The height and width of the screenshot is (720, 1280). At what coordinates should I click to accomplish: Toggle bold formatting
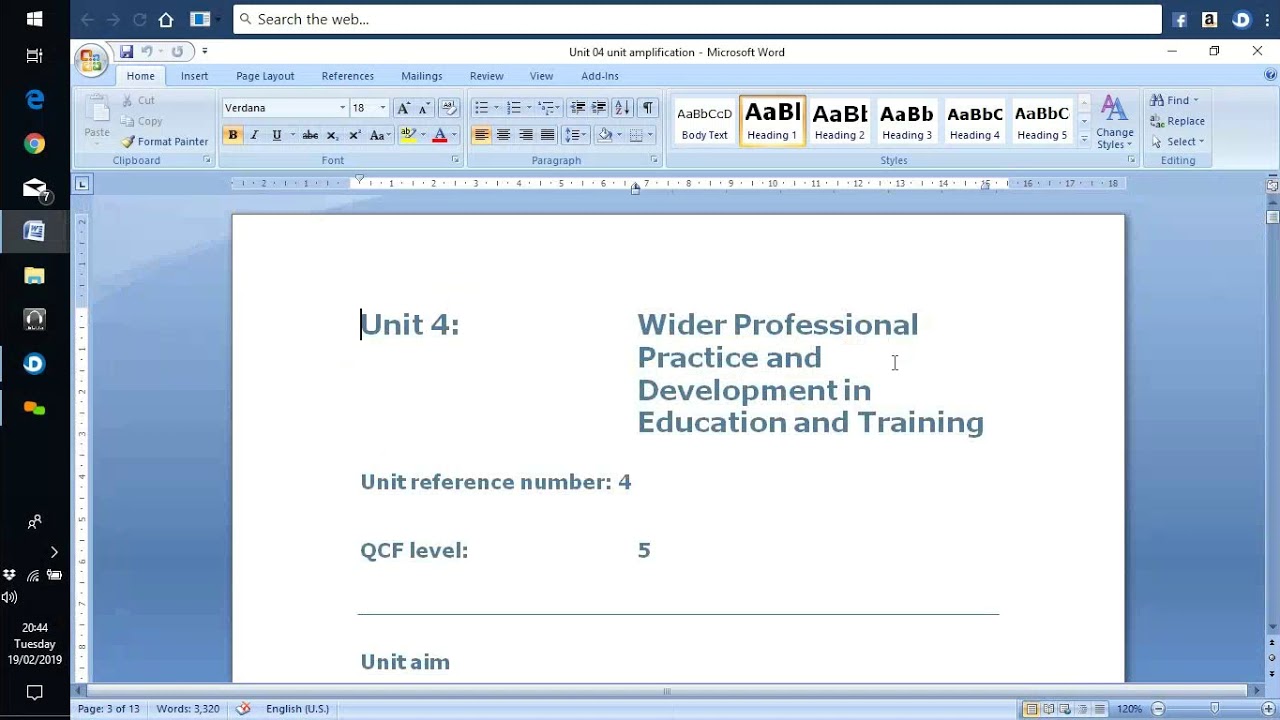(233, 135)
